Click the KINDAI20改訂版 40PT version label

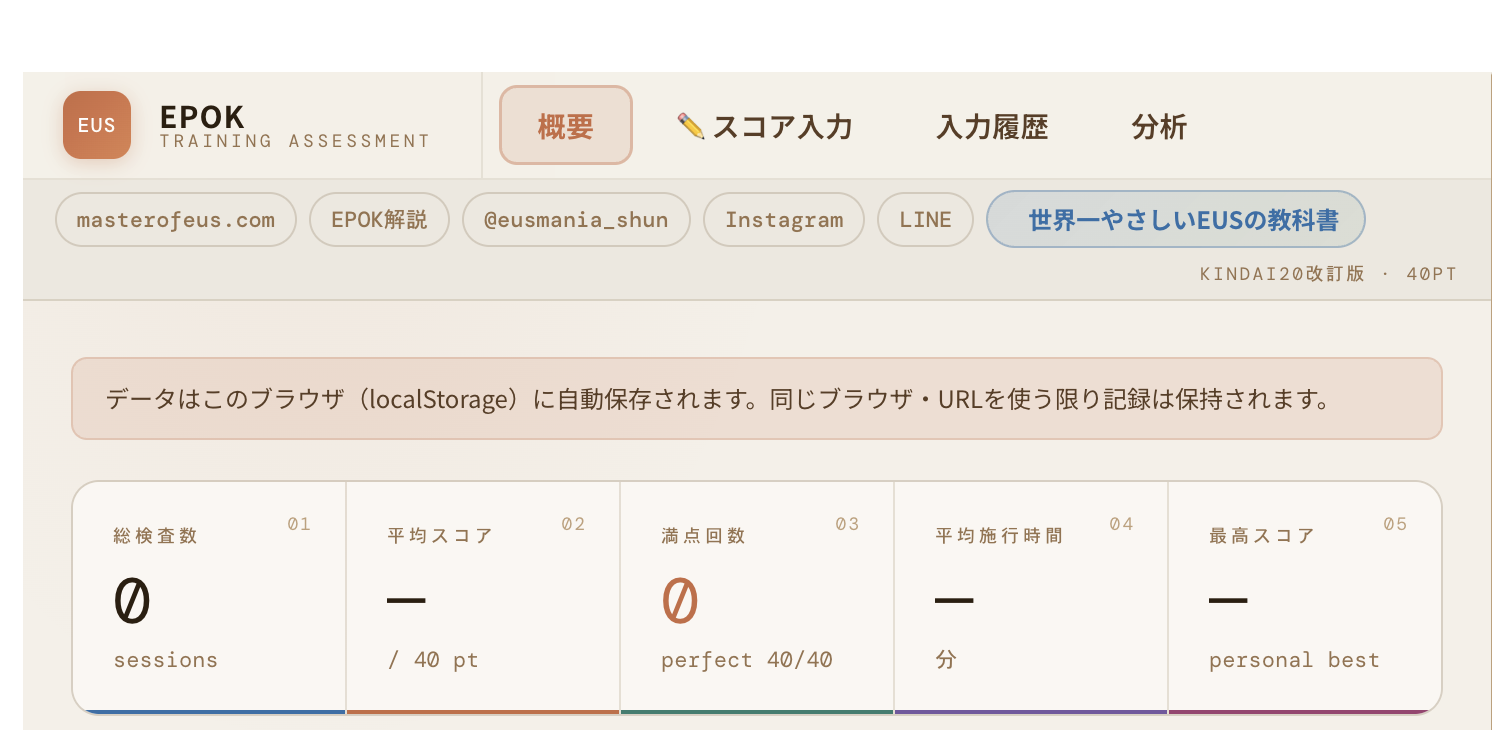pyautogui.click(x=1328, y=274)
